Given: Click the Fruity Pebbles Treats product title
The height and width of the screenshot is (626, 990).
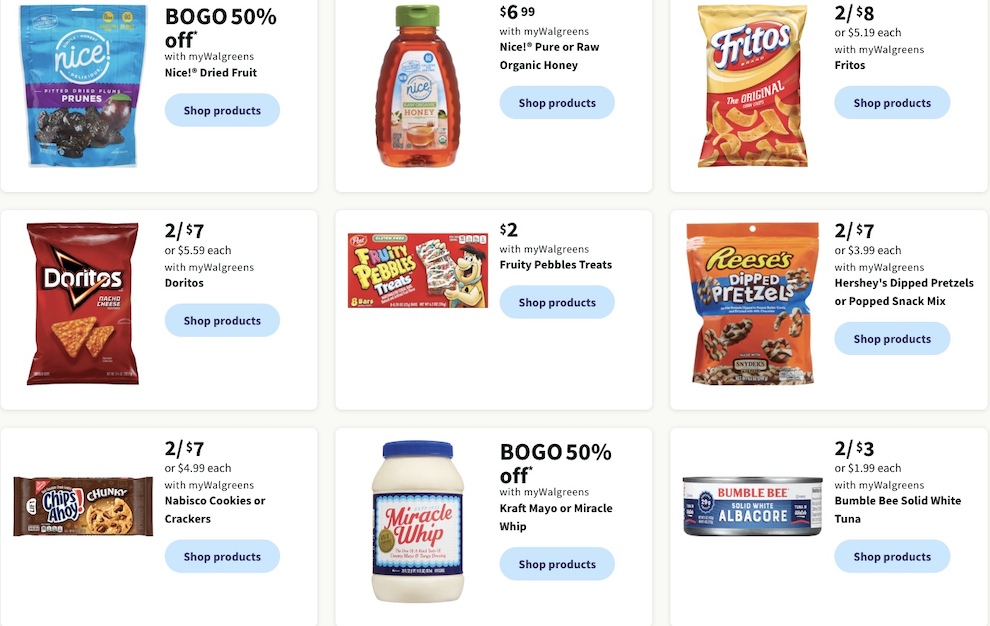Looking at the screenshot, I should [556, 265].
